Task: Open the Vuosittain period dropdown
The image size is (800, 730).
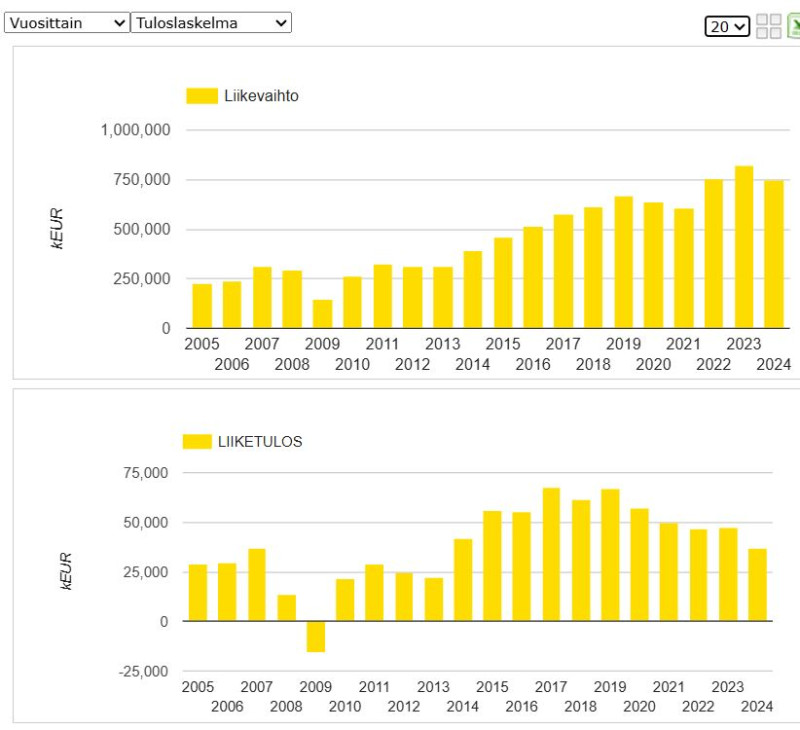Action: (x=67, y=23)
